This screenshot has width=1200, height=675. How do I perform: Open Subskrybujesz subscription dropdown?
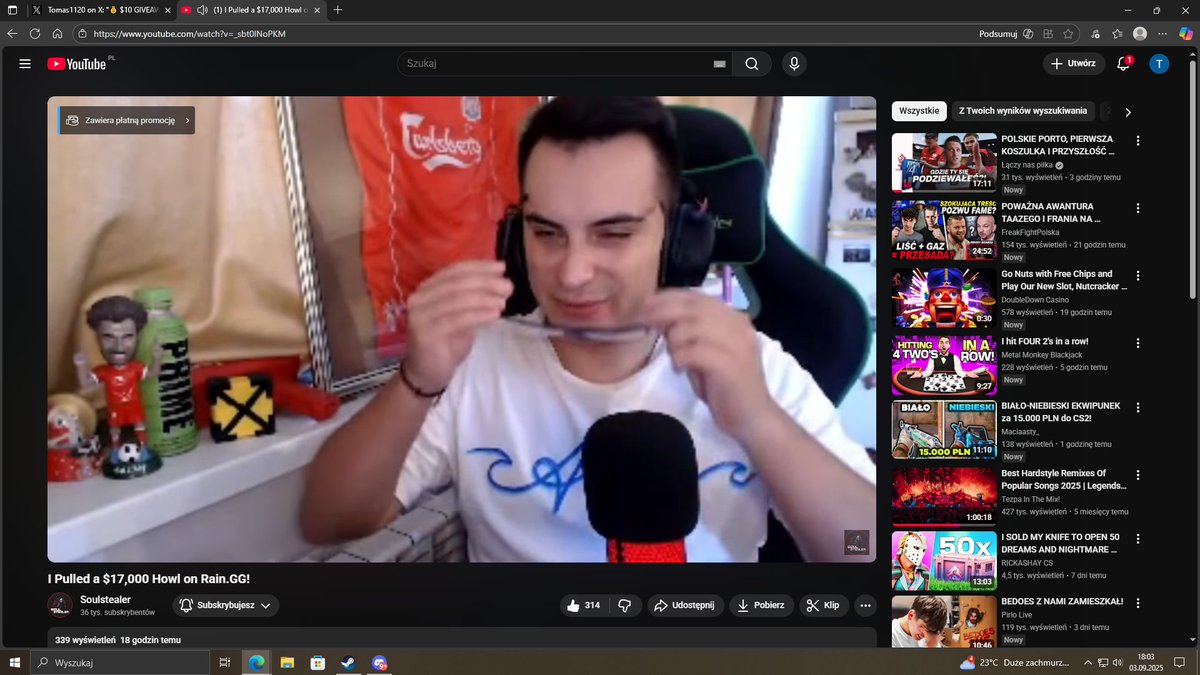tap(225, 605)
